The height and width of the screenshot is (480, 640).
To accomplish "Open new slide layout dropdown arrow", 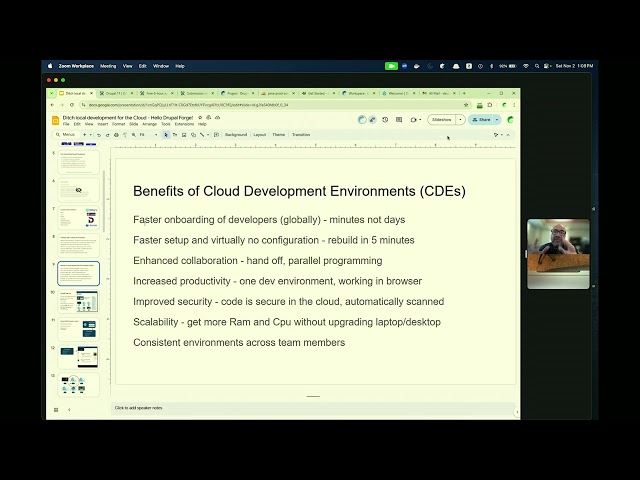I will point(90,135).
